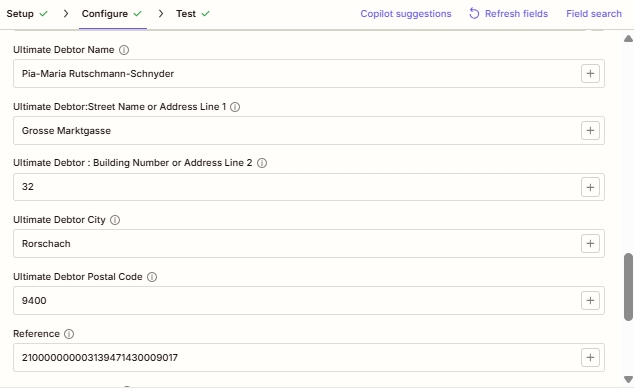Click the Refresh fields link
The height and width of the screenshot is (388, 634).
coord(516,14)
